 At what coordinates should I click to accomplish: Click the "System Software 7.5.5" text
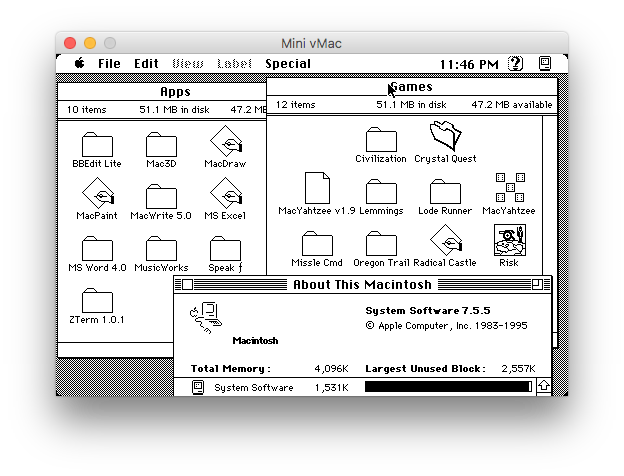(428, 310)
